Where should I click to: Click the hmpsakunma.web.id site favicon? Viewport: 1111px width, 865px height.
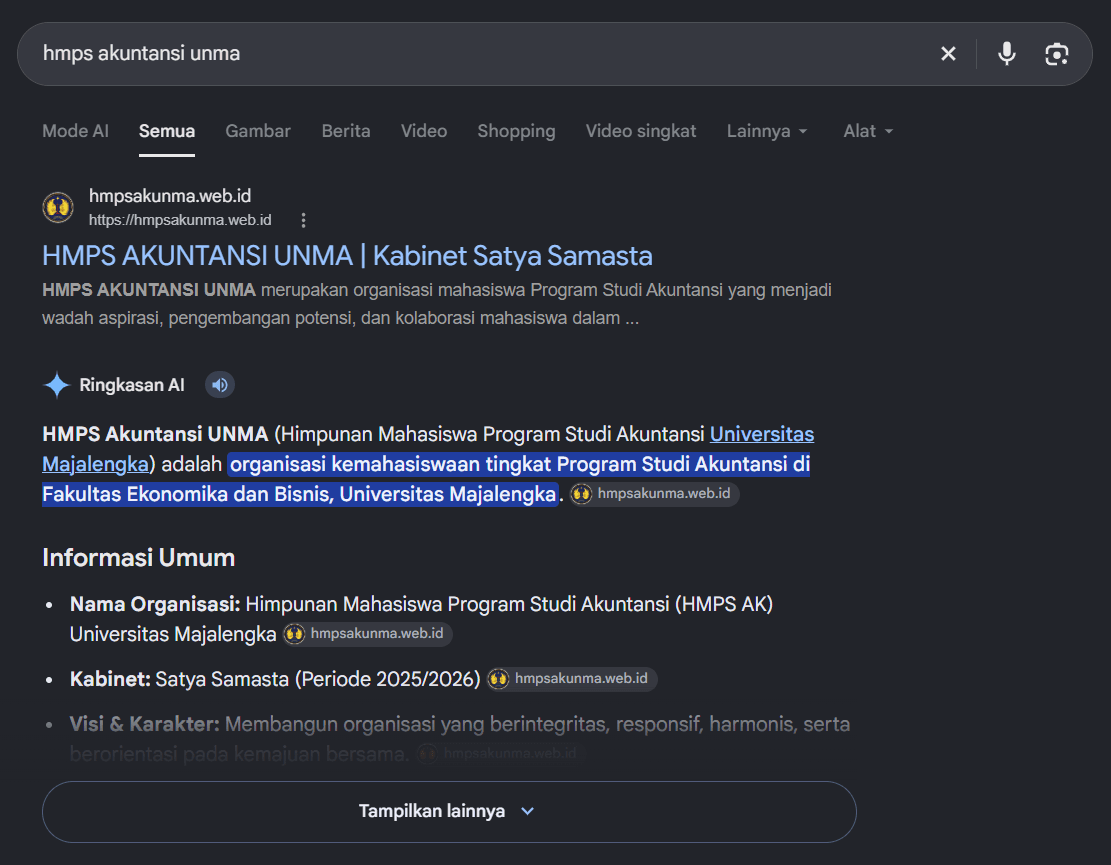[58, 208]
